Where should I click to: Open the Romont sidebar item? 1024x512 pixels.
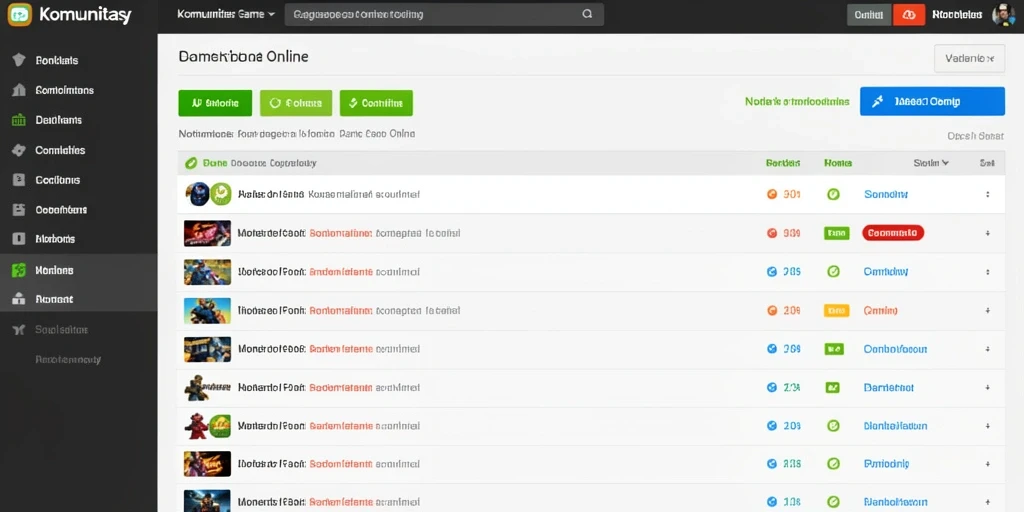78,299
